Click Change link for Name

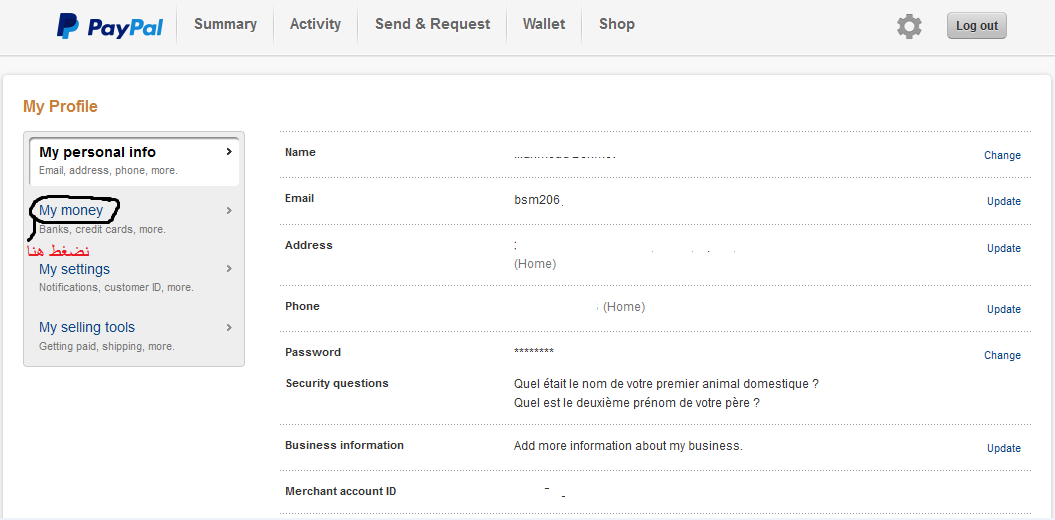click(1002, 155)
